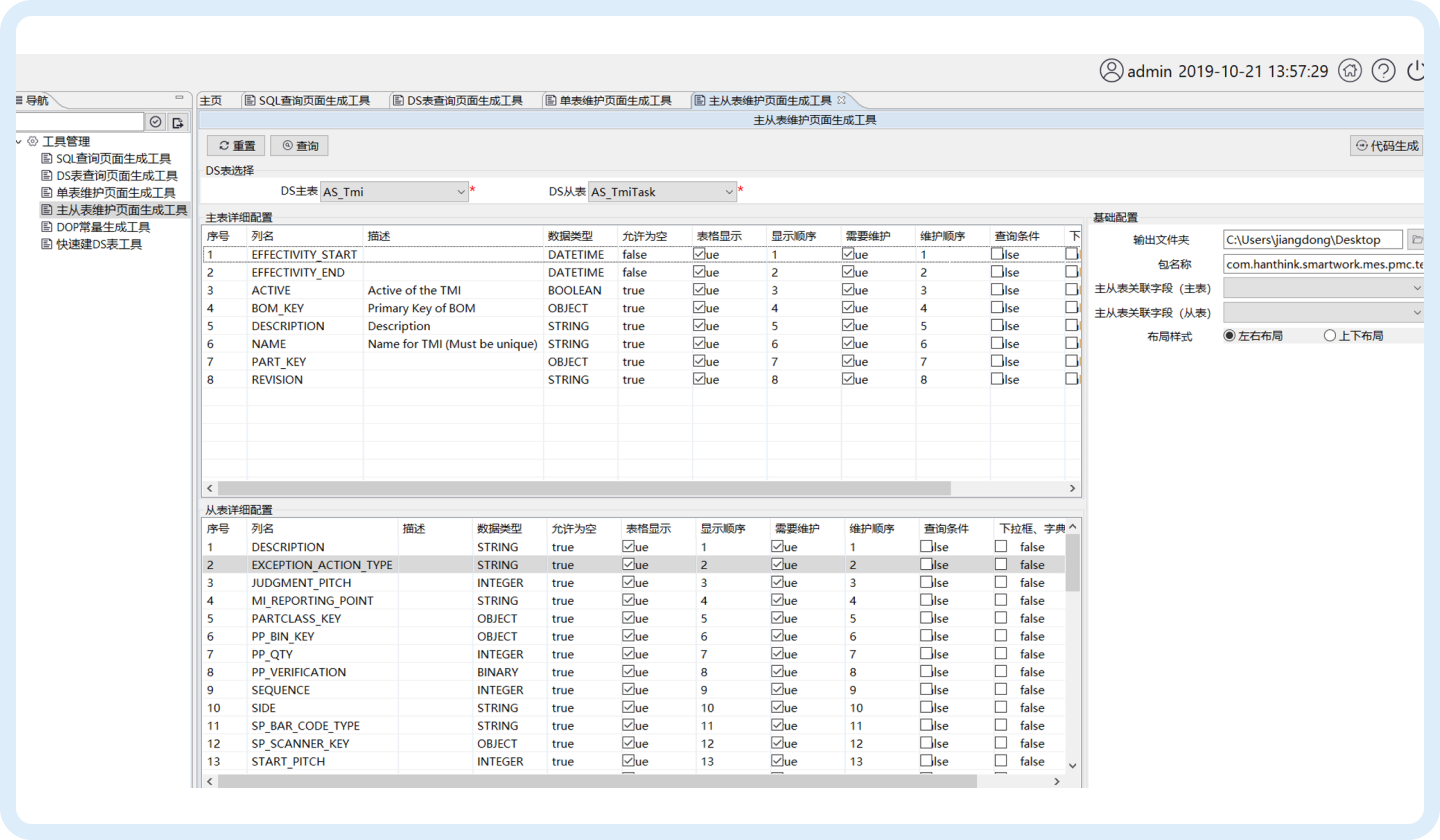Click the circled checkmark icon in navigation panel
The height and width of the screenshot is (840, 1440).
[156, 122]
